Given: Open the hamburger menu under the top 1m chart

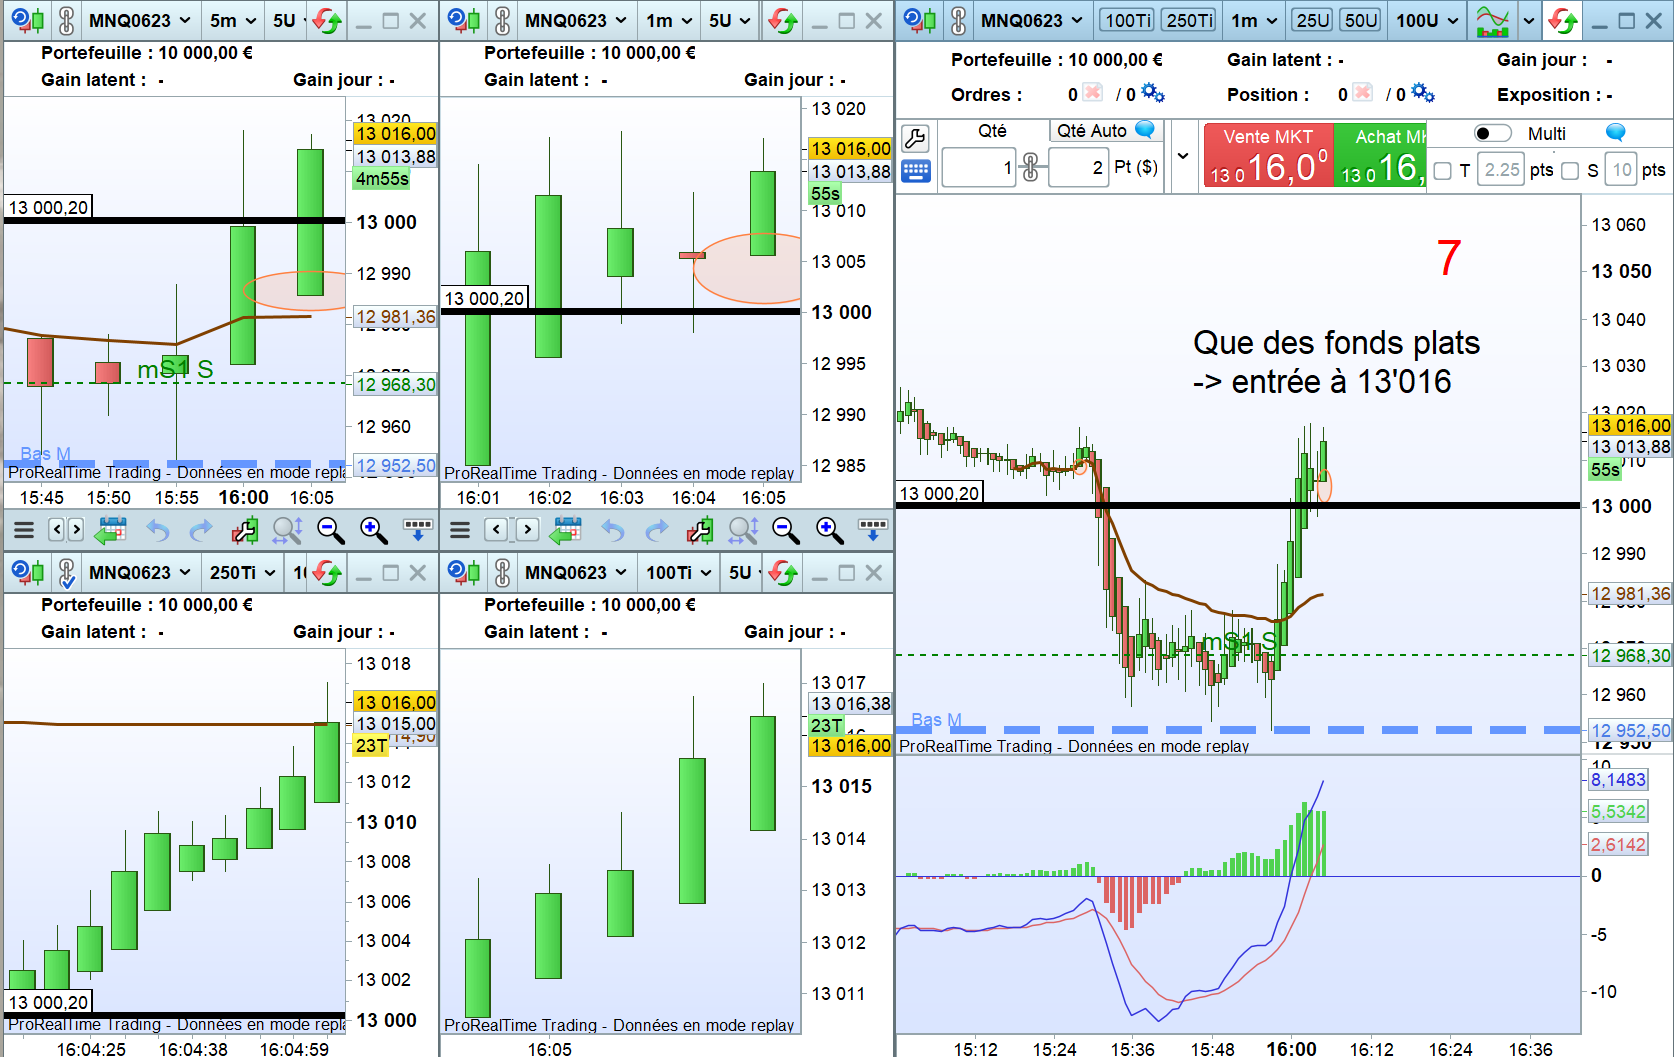Looking at the screenshot, I should pyautogui.click(x=460, y=530).
